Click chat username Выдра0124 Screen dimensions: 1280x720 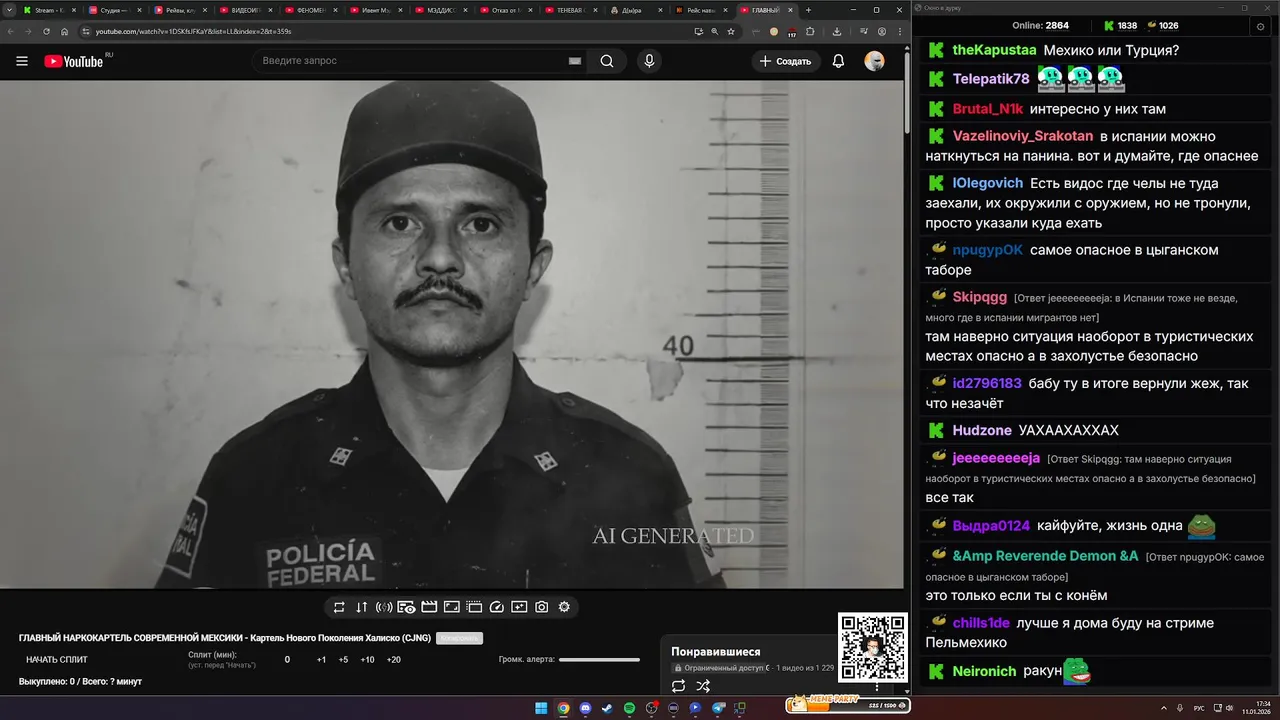[991, 525]
